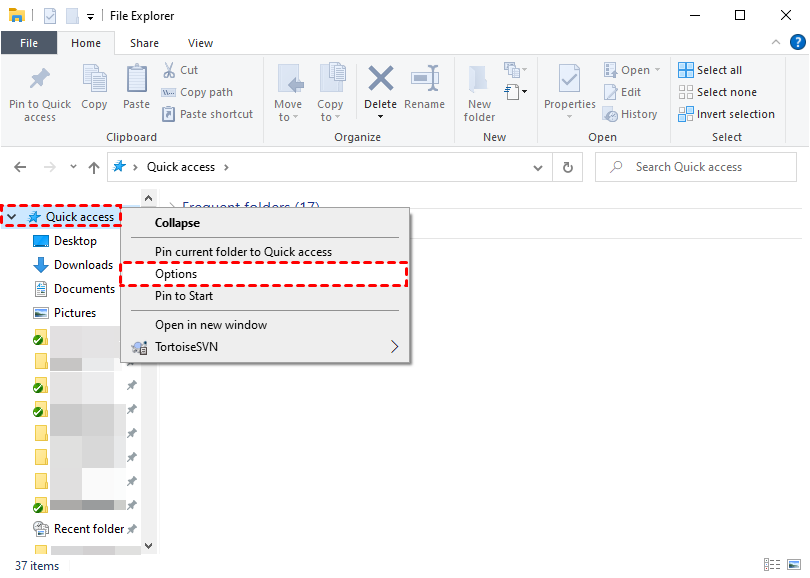Click Quick access in the address bar
Image resolution: width=810 pixels, height=578 pixels.
(x=181, y=167)
